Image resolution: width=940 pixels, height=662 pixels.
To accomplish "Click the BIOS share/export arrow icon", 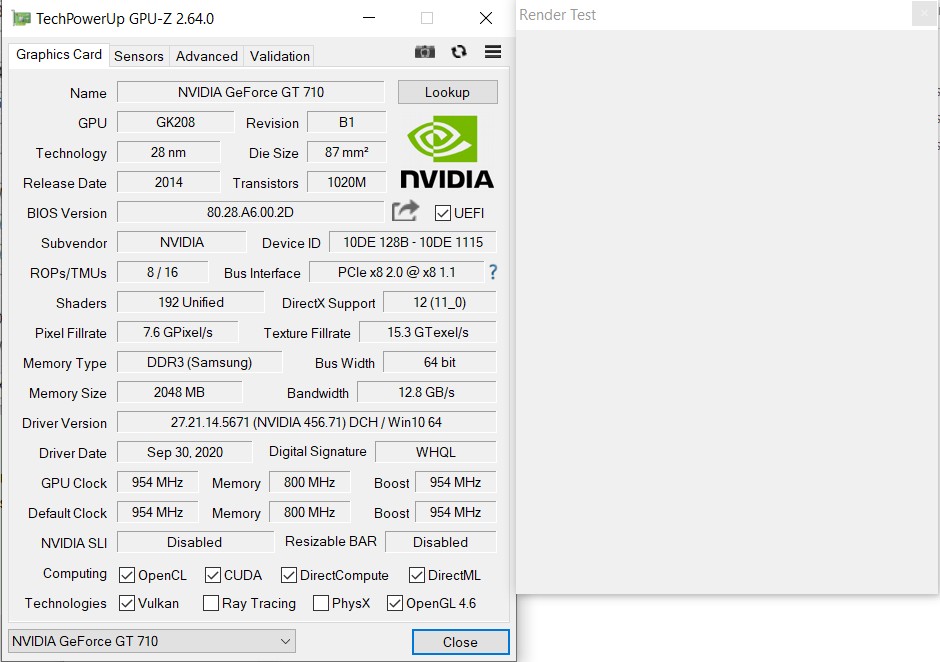I will point(405,211).
